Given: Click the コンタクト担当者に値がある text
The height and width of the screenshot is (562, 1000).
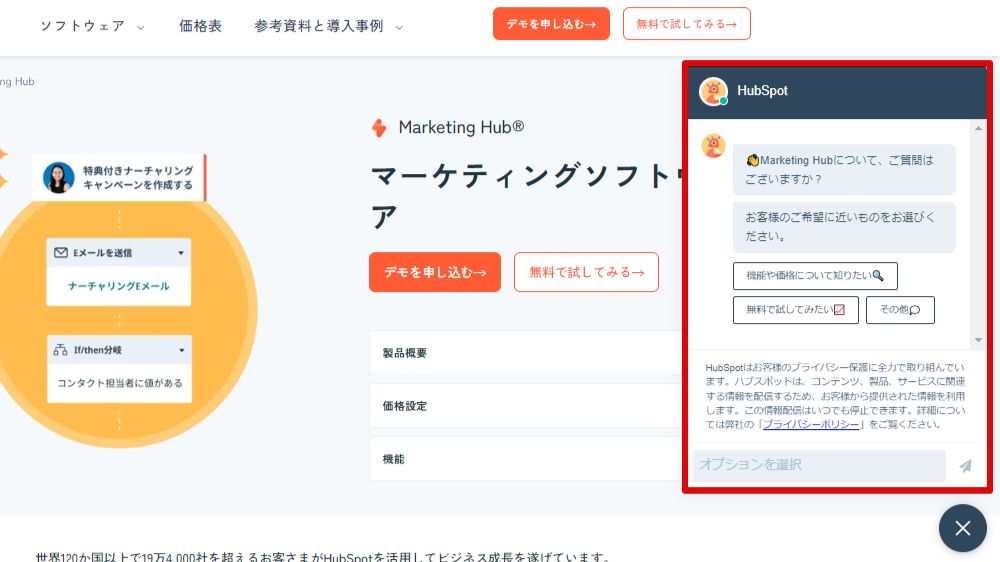Looking at the screenshot, I should 120,383.
